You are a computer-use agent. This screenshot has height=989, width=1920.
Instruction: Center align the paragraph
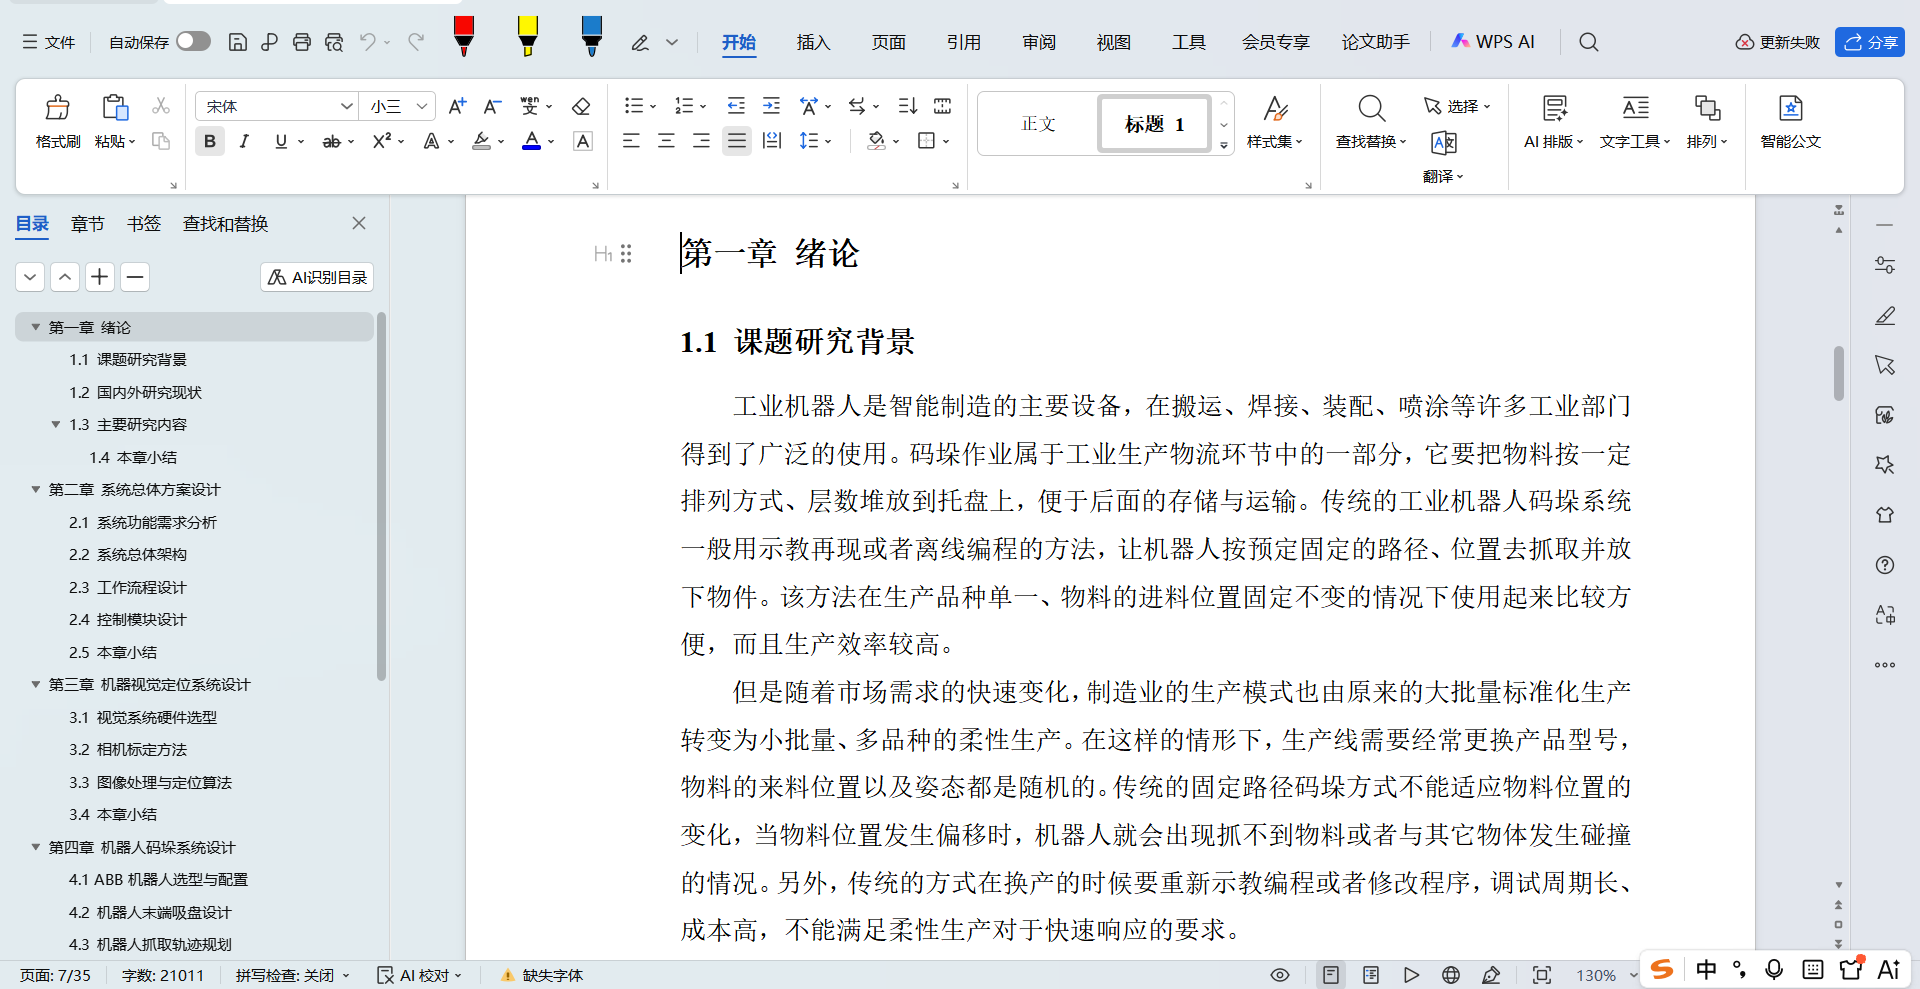pyautogui.click(x=666, y=141)
